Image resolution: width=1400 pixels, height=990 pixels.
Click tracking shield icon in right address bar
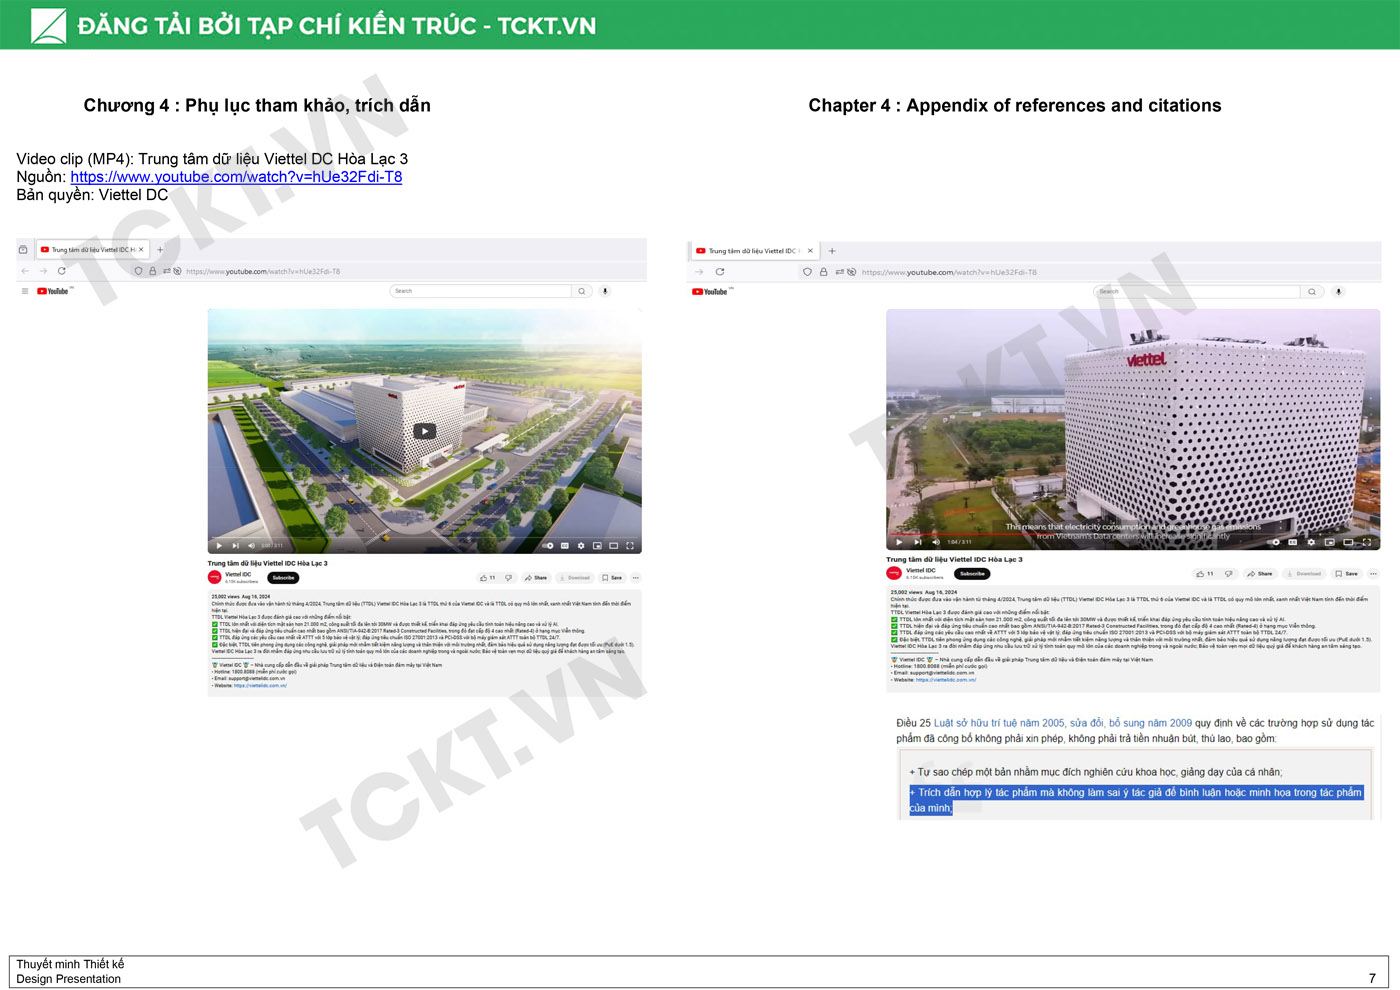tap(808, 272)
